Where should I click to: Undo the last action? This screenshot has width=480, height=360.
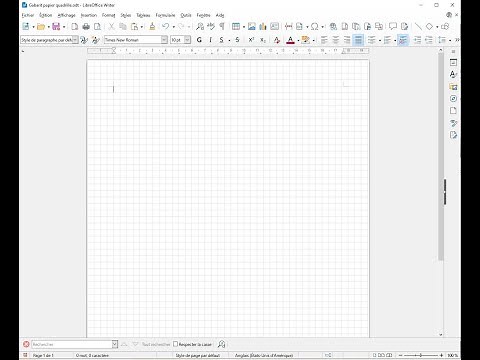[x=166, y=26]
